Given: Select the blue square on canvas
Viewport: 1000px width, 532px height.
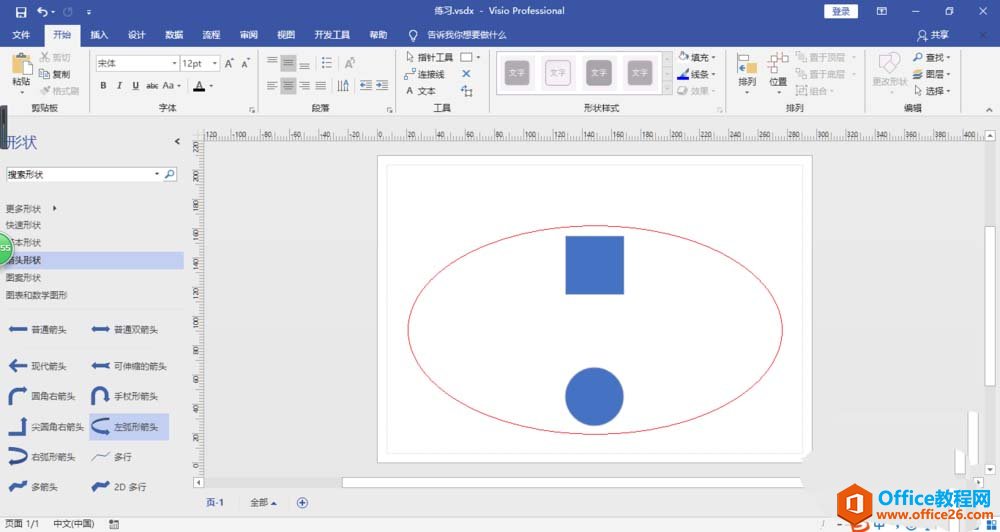Looking at the screenshot, I should click(594, 265).
